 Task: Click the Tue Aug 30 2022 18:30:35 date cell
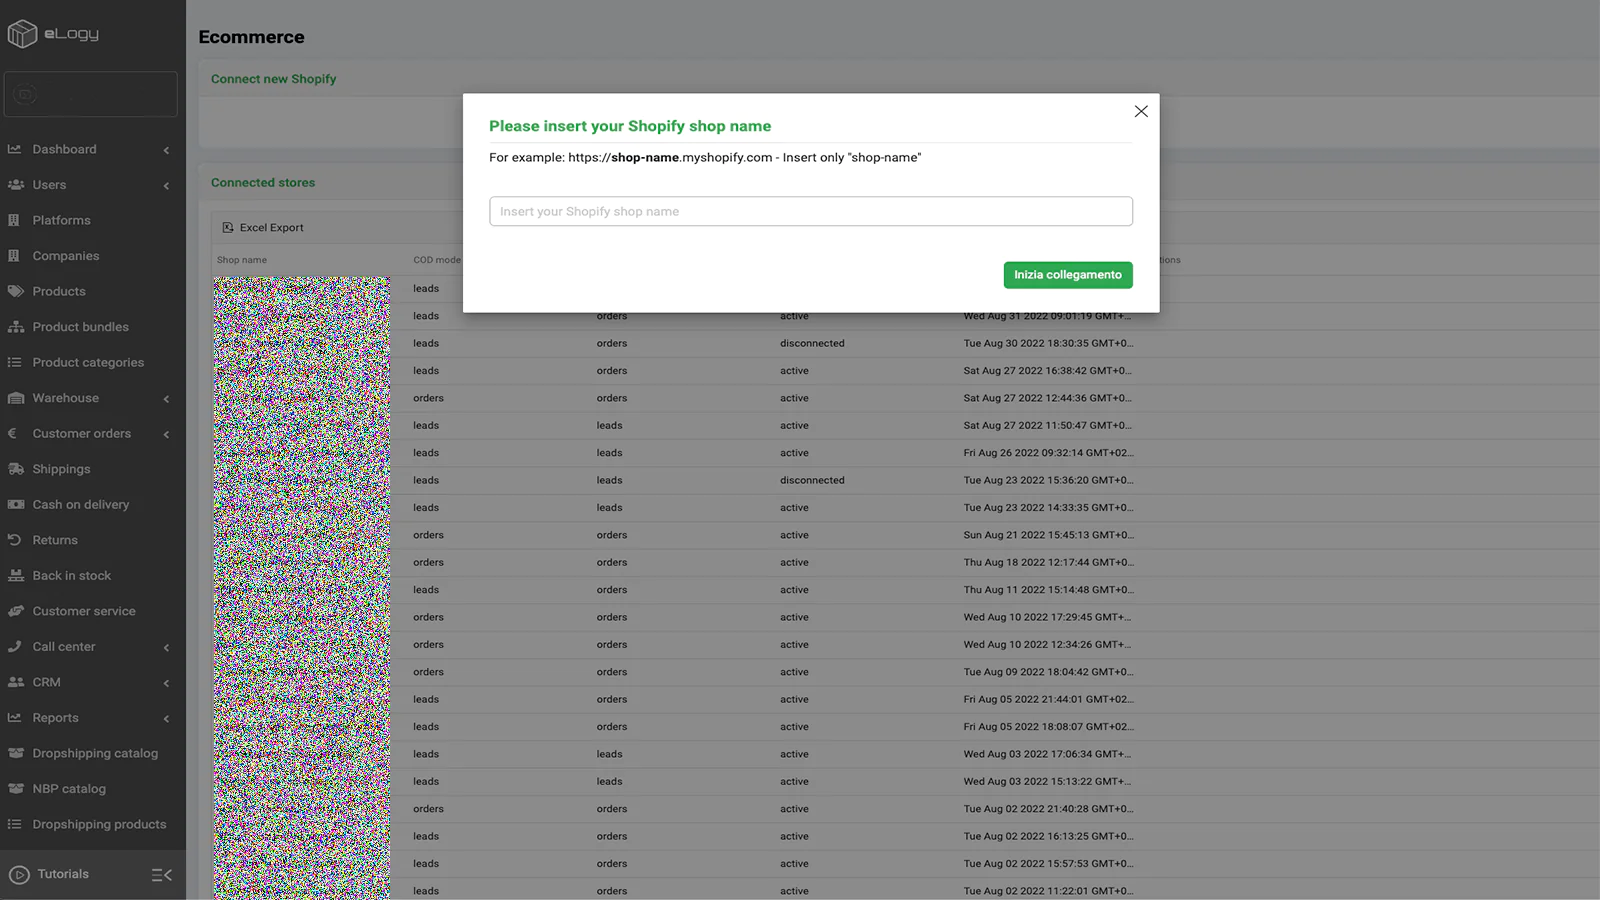click(x=1048, y=343)
